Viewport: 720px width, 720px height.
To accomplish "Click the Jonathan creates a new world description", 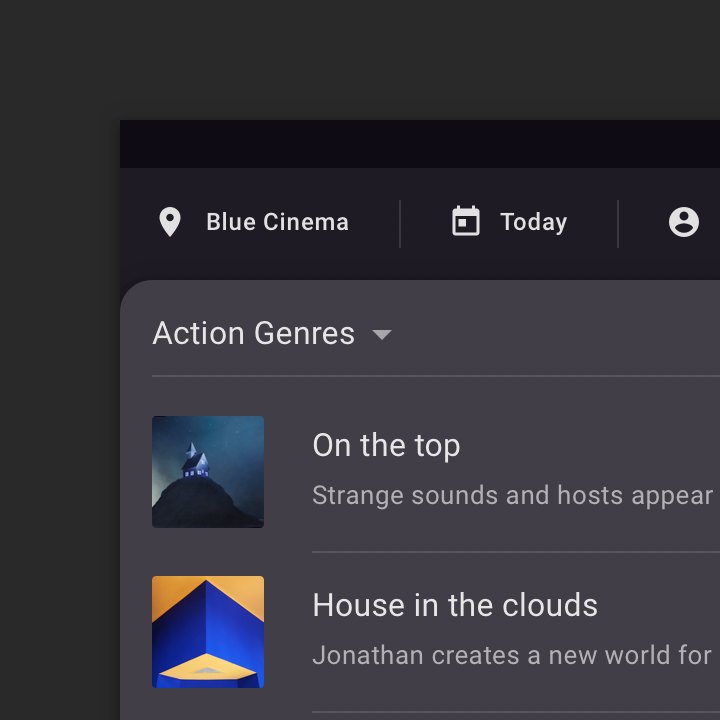I will pos(512,655).
